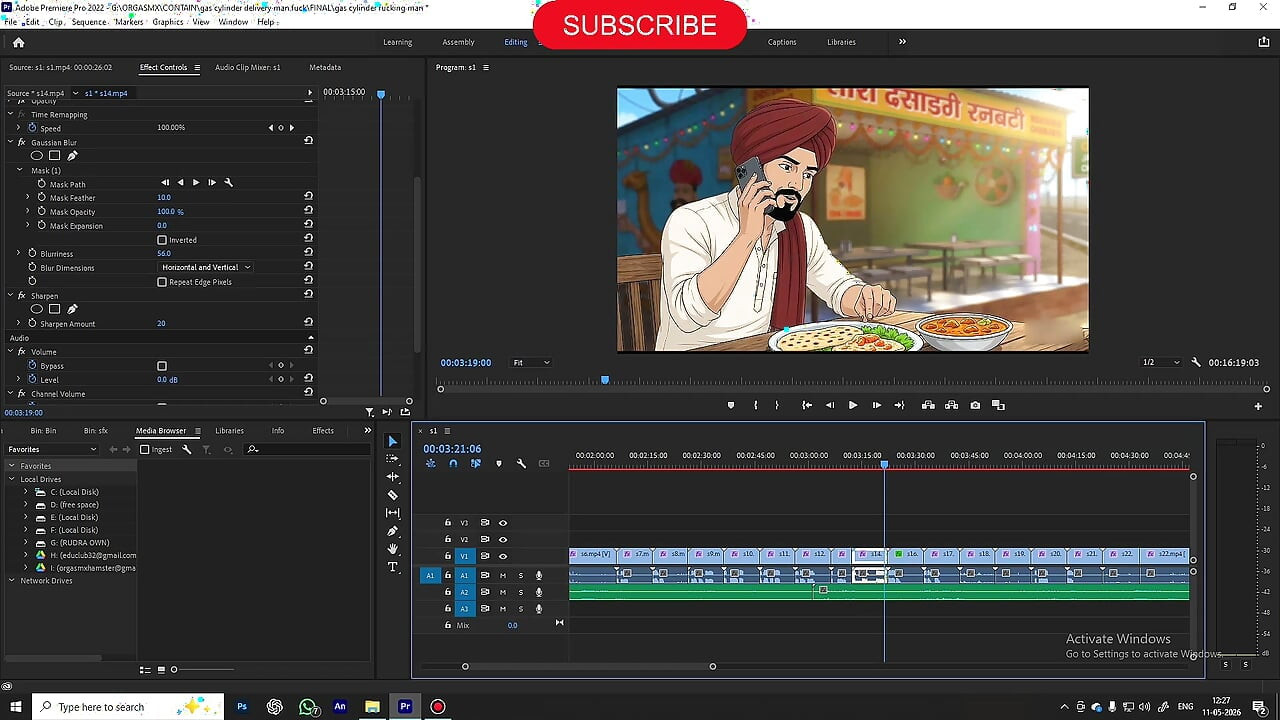
Task: Select the Pen tool in timeline toolbar
Action: 392,531
